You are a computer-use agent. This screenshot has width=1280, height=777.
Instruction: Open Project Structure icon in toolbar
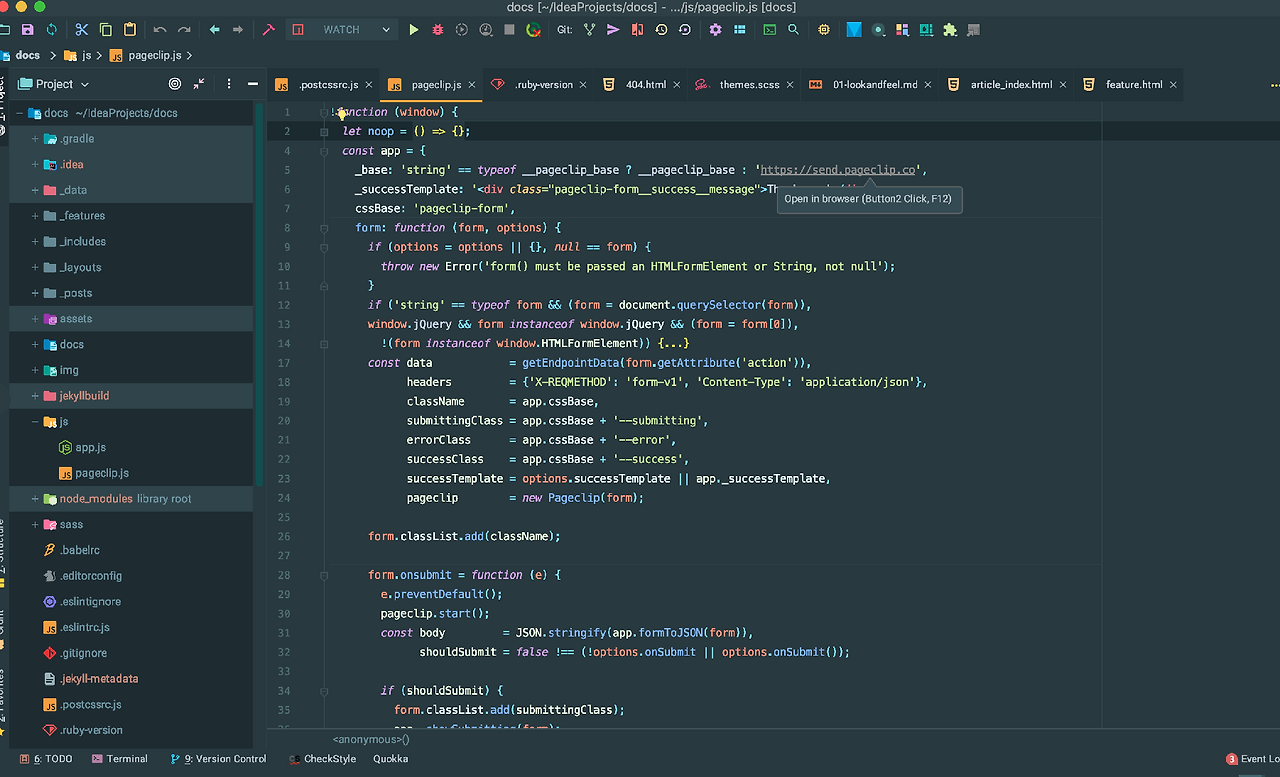(739, 30)
